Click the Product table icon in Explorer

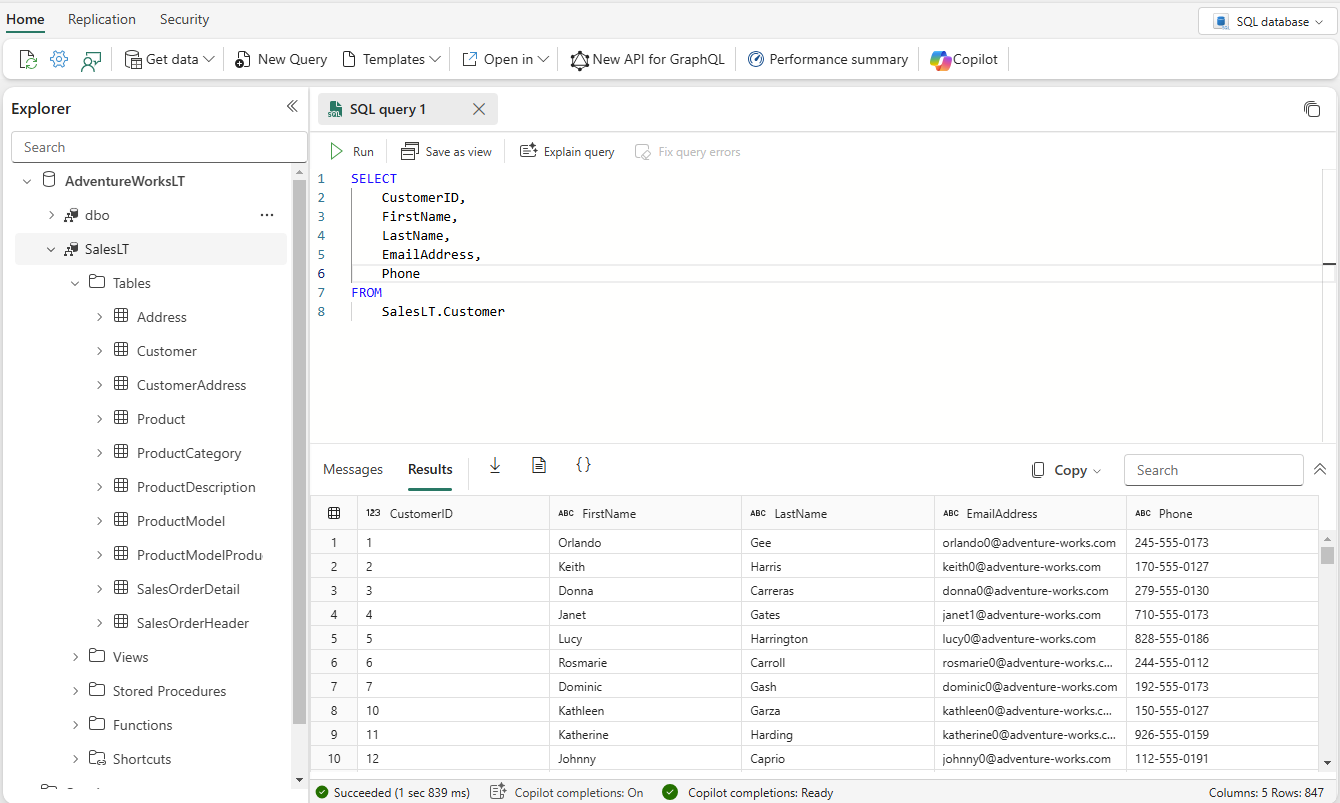[121, 419]
